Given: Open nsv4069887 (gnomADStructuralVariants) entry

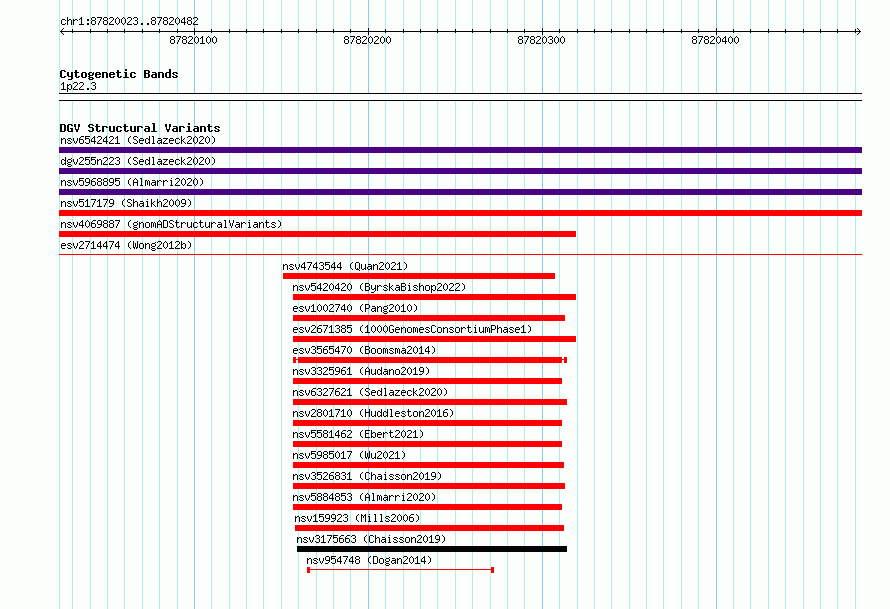Looking at the screenshot, I should pyautogui.click(x=171, y=224).
